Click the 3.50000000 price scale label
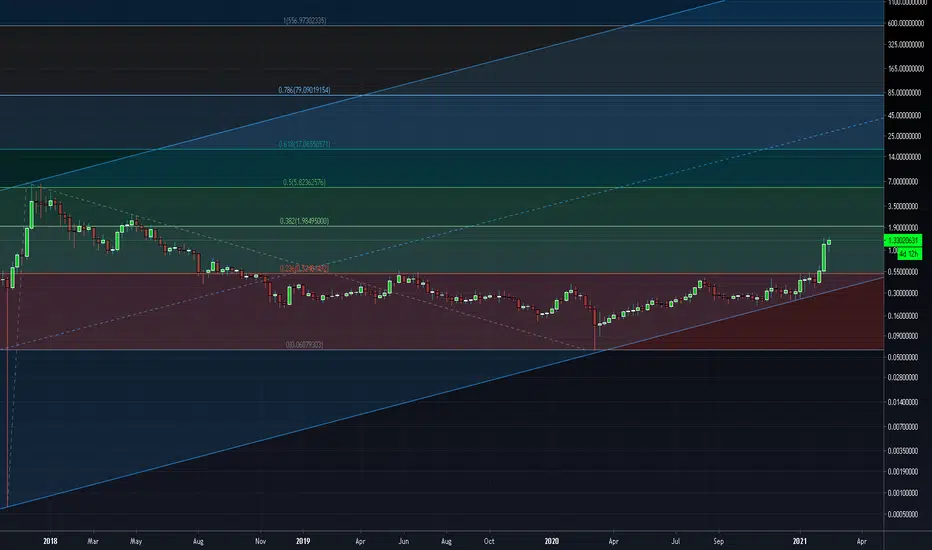The height and width of the screenshot is (550, 932). tap(904, 206)
